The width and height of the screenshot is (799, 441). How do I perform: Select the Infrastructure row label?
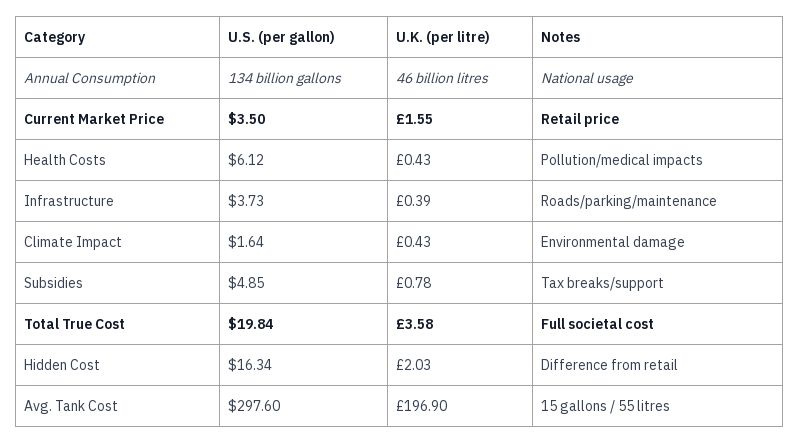pyautogui.click(x=117, y=201)
